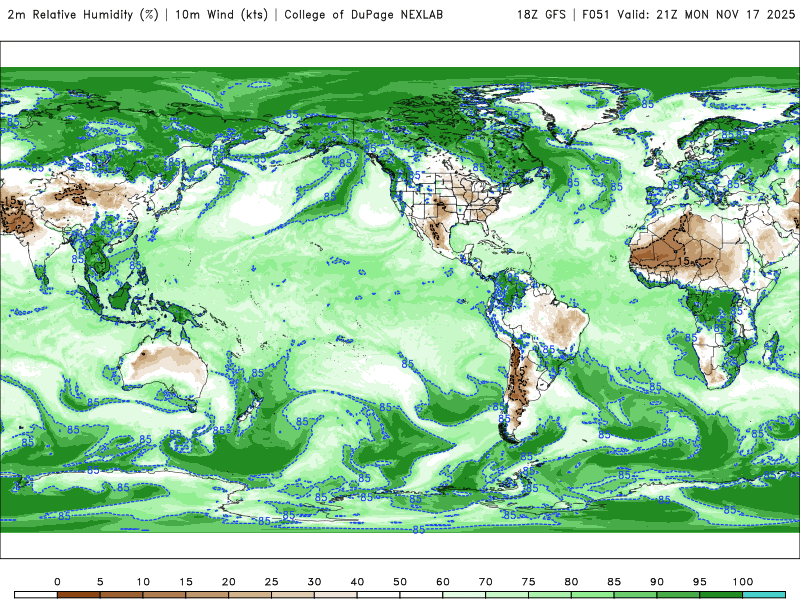800x600 pixels.
Task: Select the tan swatch between 15 and 20
Action: point(207,595)
